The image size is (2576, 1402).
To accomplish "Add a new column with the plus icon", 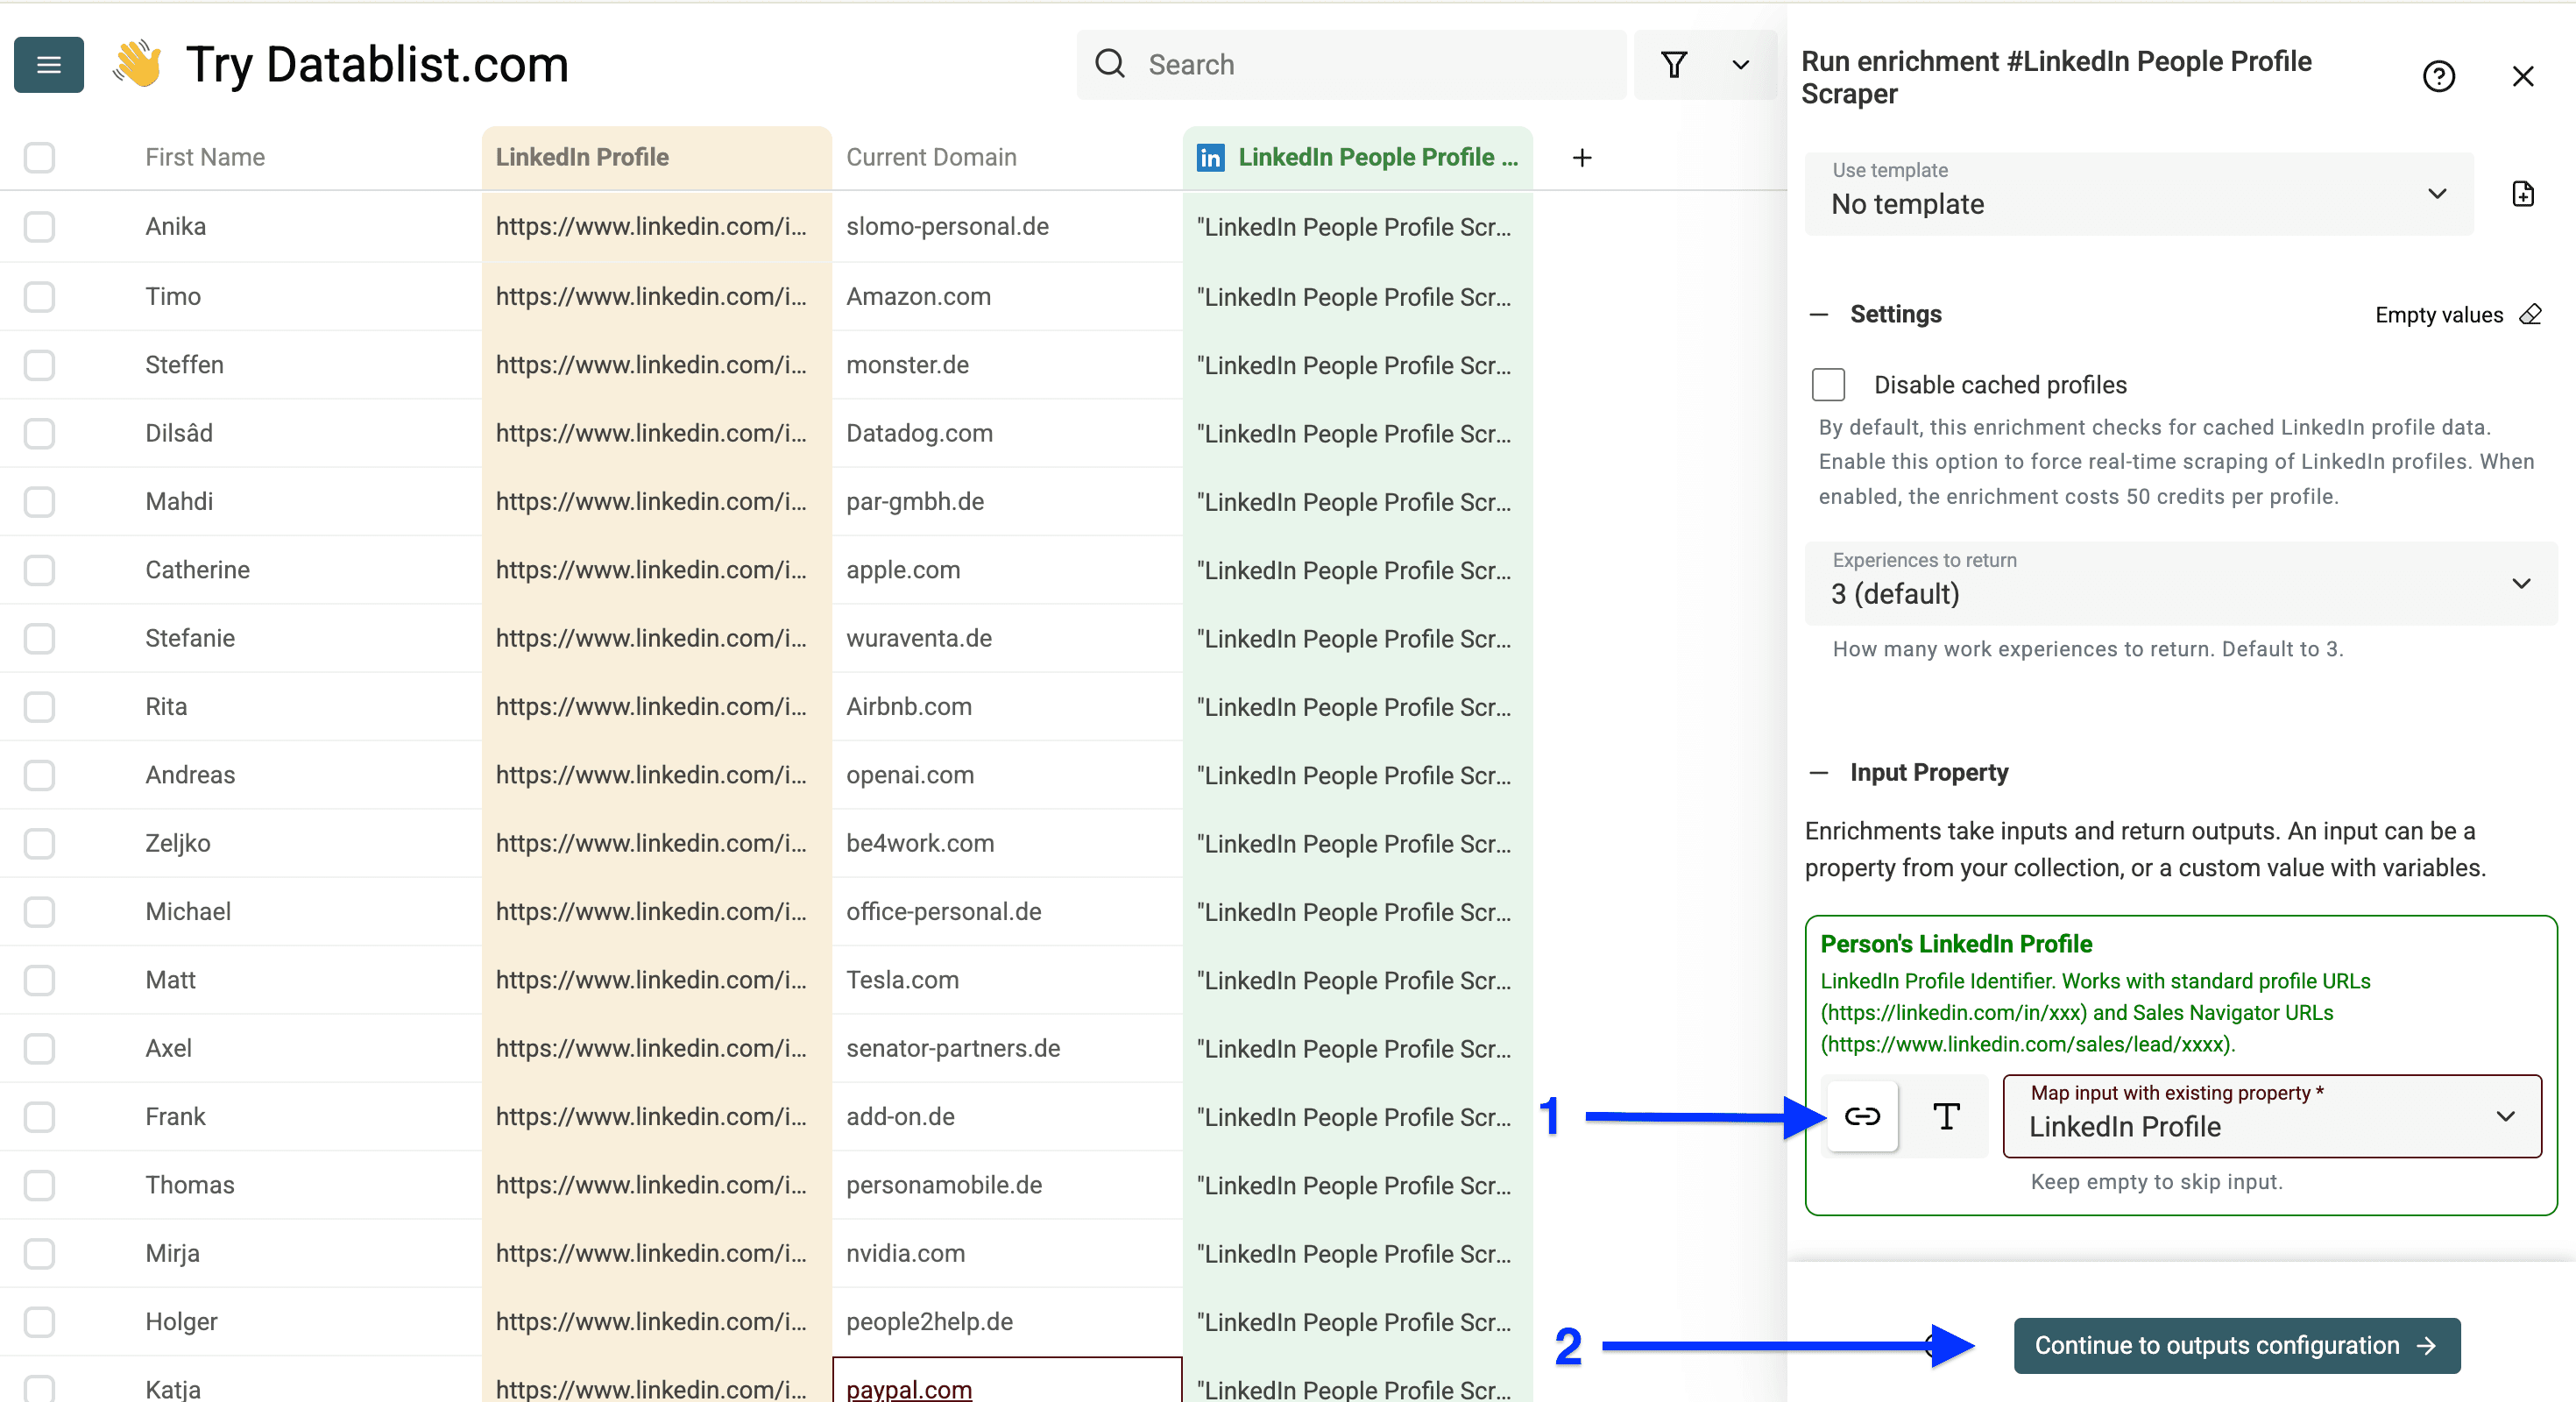I will click(x=1582, y=157).
